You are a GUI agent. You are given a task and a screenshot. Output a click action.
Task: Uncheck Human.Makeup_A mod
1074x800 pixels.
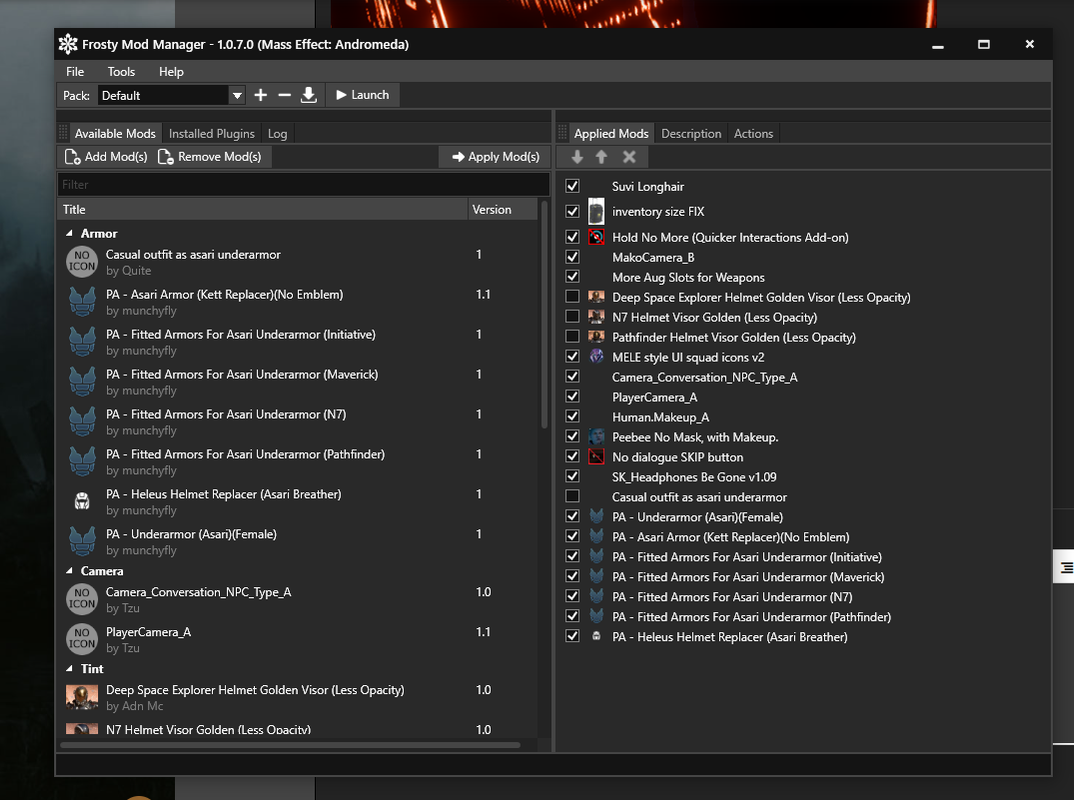573,416
